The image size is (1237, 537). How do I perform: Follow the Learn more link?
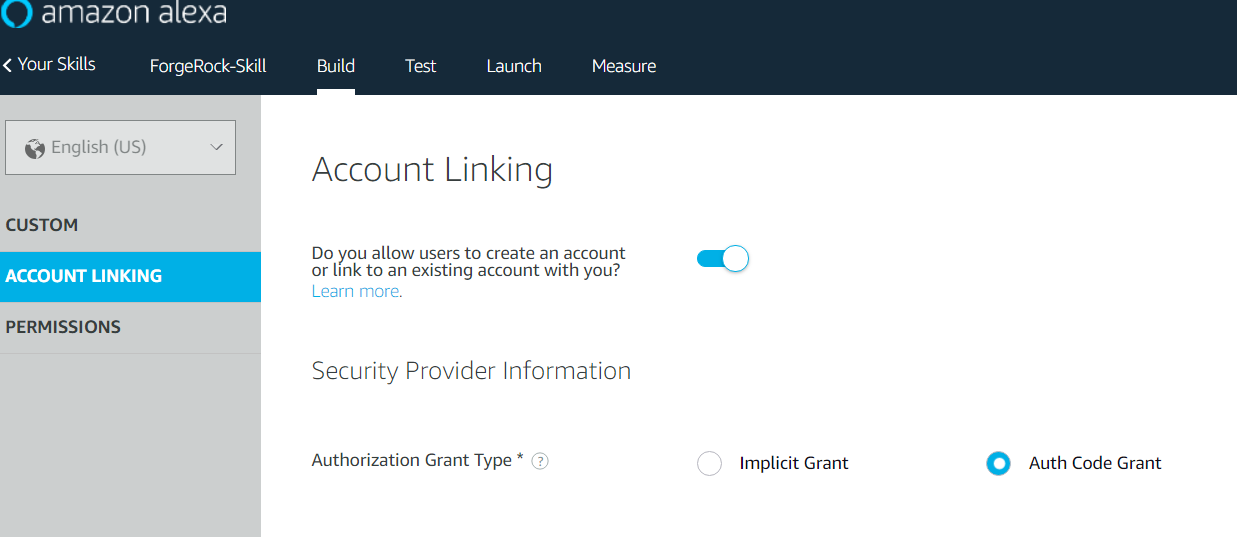pyautogui.click(x=357, y=291)
